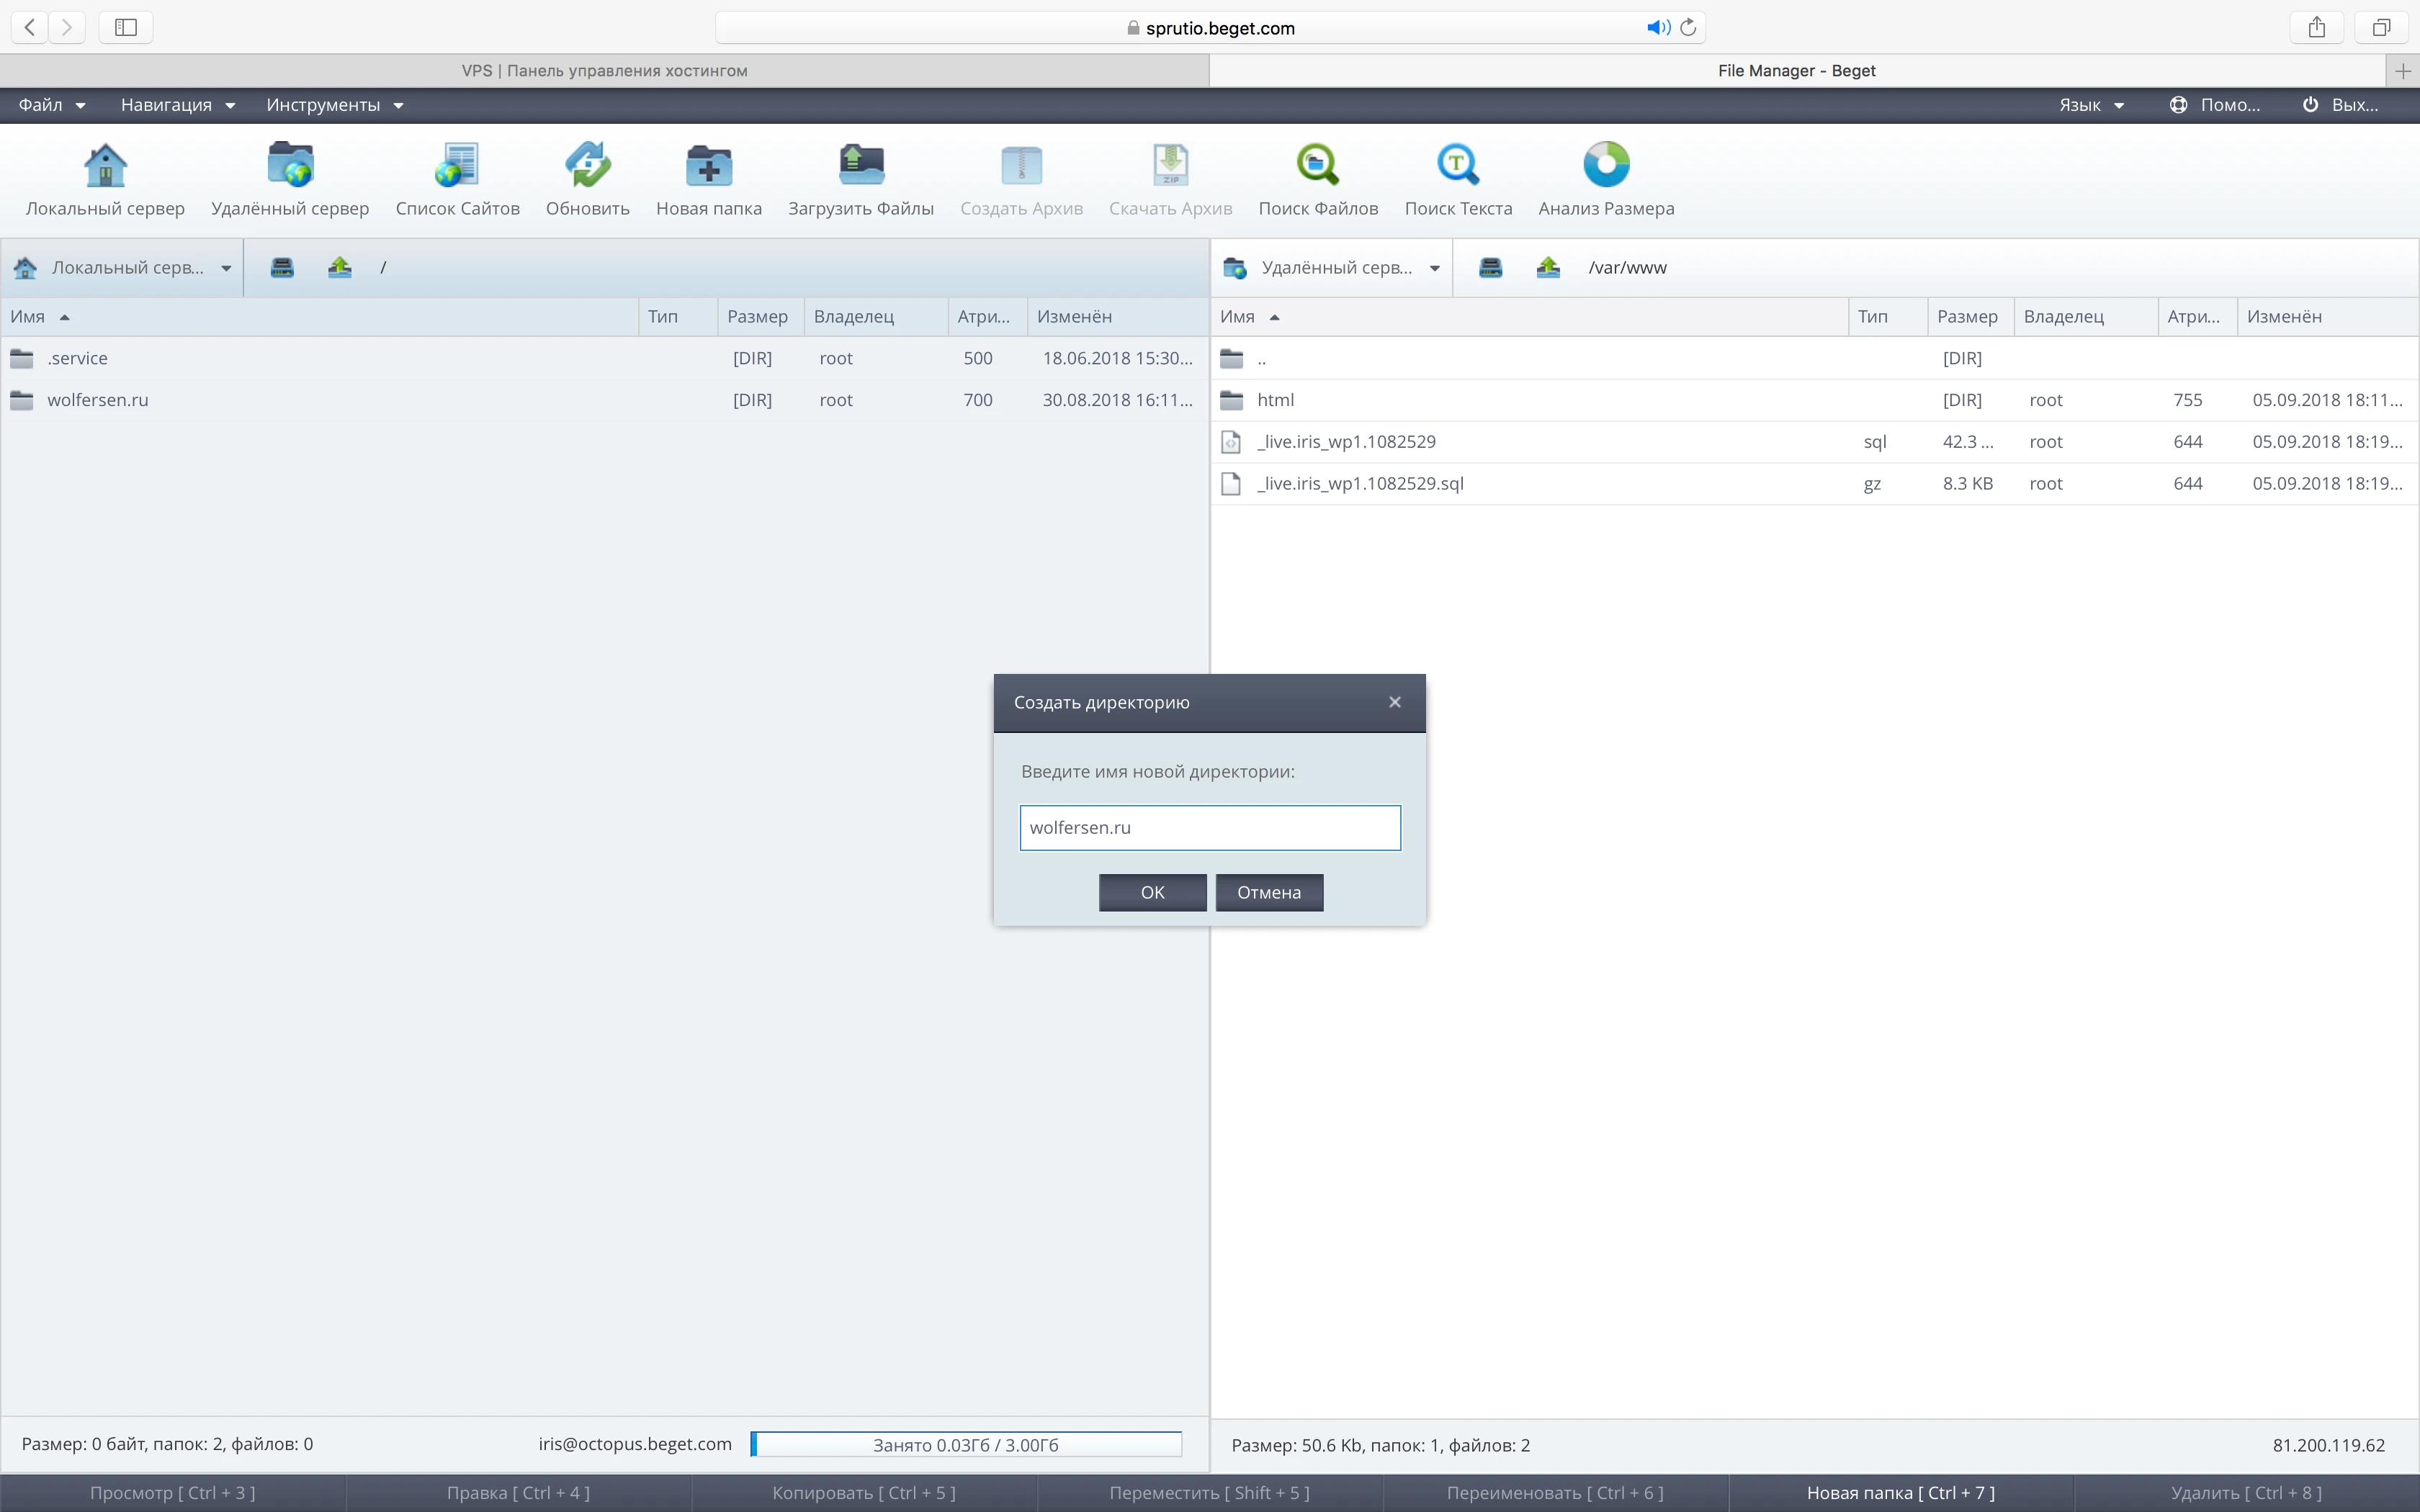This screenshot has height=1512, width=2420.
Task: Click the Список Сайтов icon
Action: tap(457, 166)
